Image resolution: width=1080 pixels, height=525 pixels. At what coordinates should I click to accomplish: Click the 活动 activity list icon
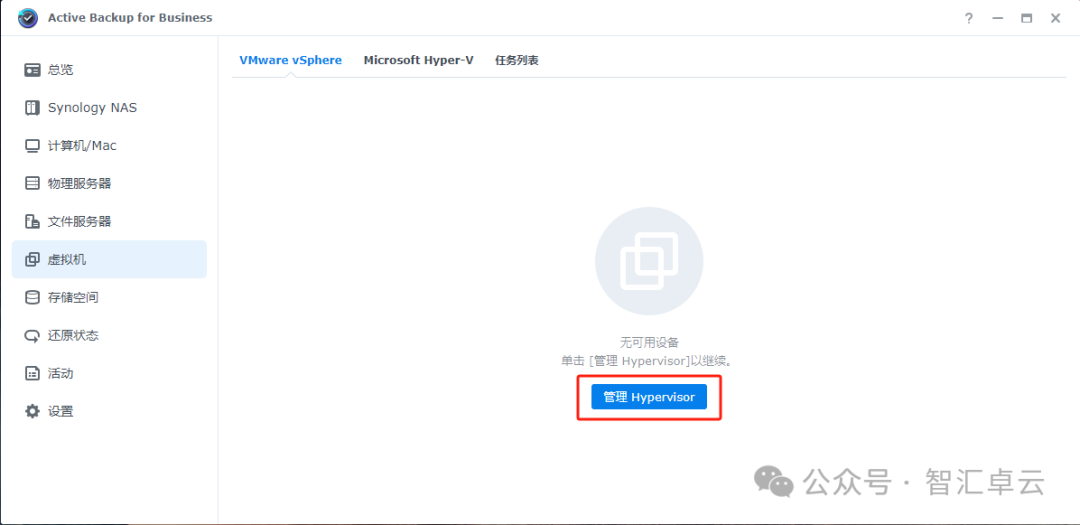(x=32, y=374)
